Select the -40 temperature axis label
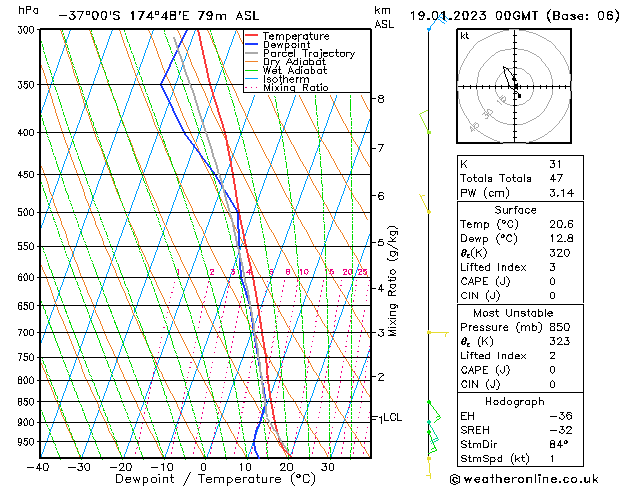629x486 pixels. click(38, 467)
